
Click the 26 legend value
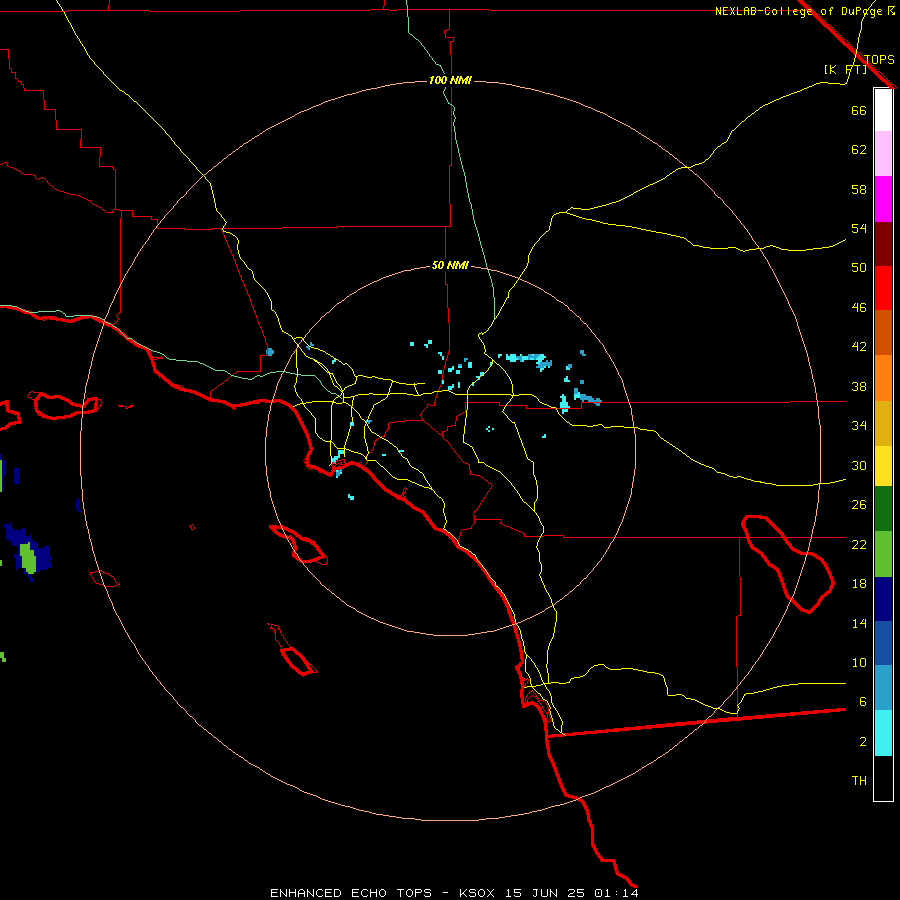tap(859, 505)
